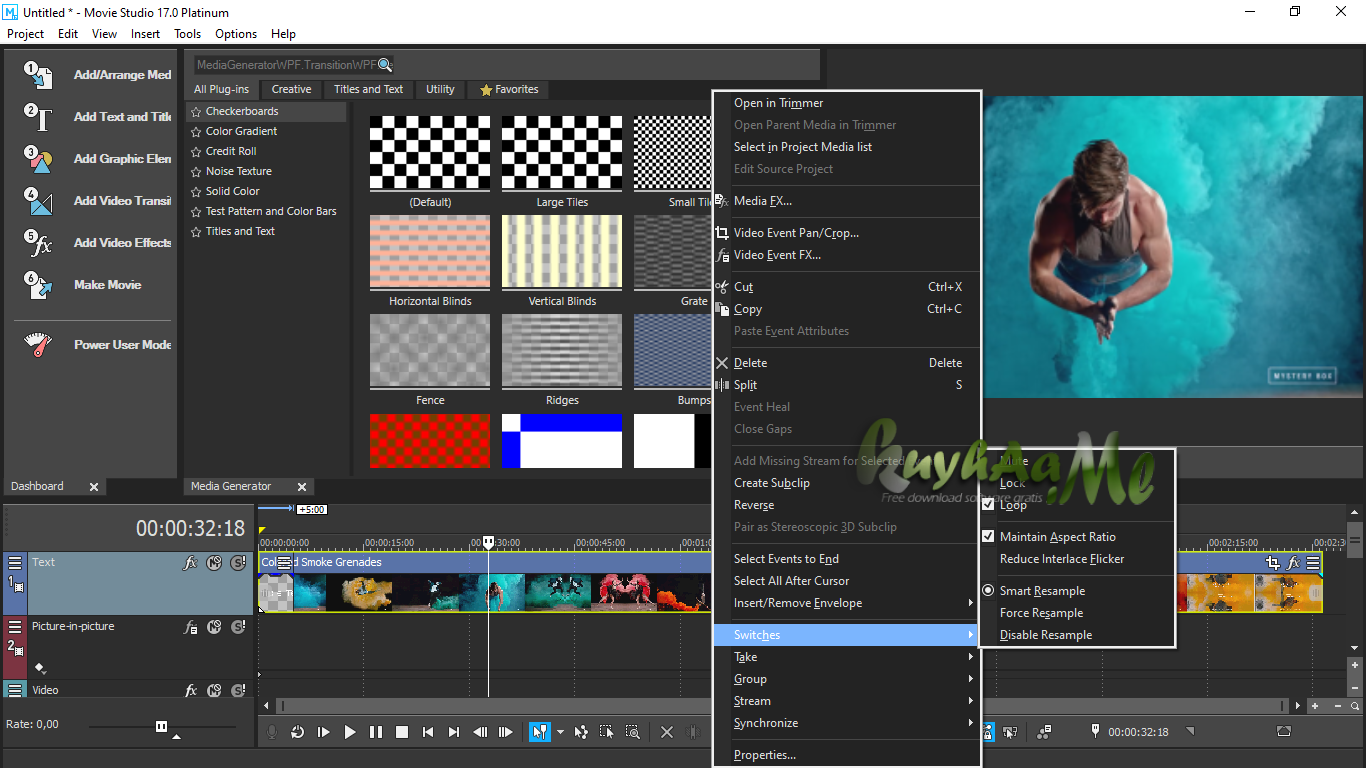Open the Tools menu

coord(188,33)
